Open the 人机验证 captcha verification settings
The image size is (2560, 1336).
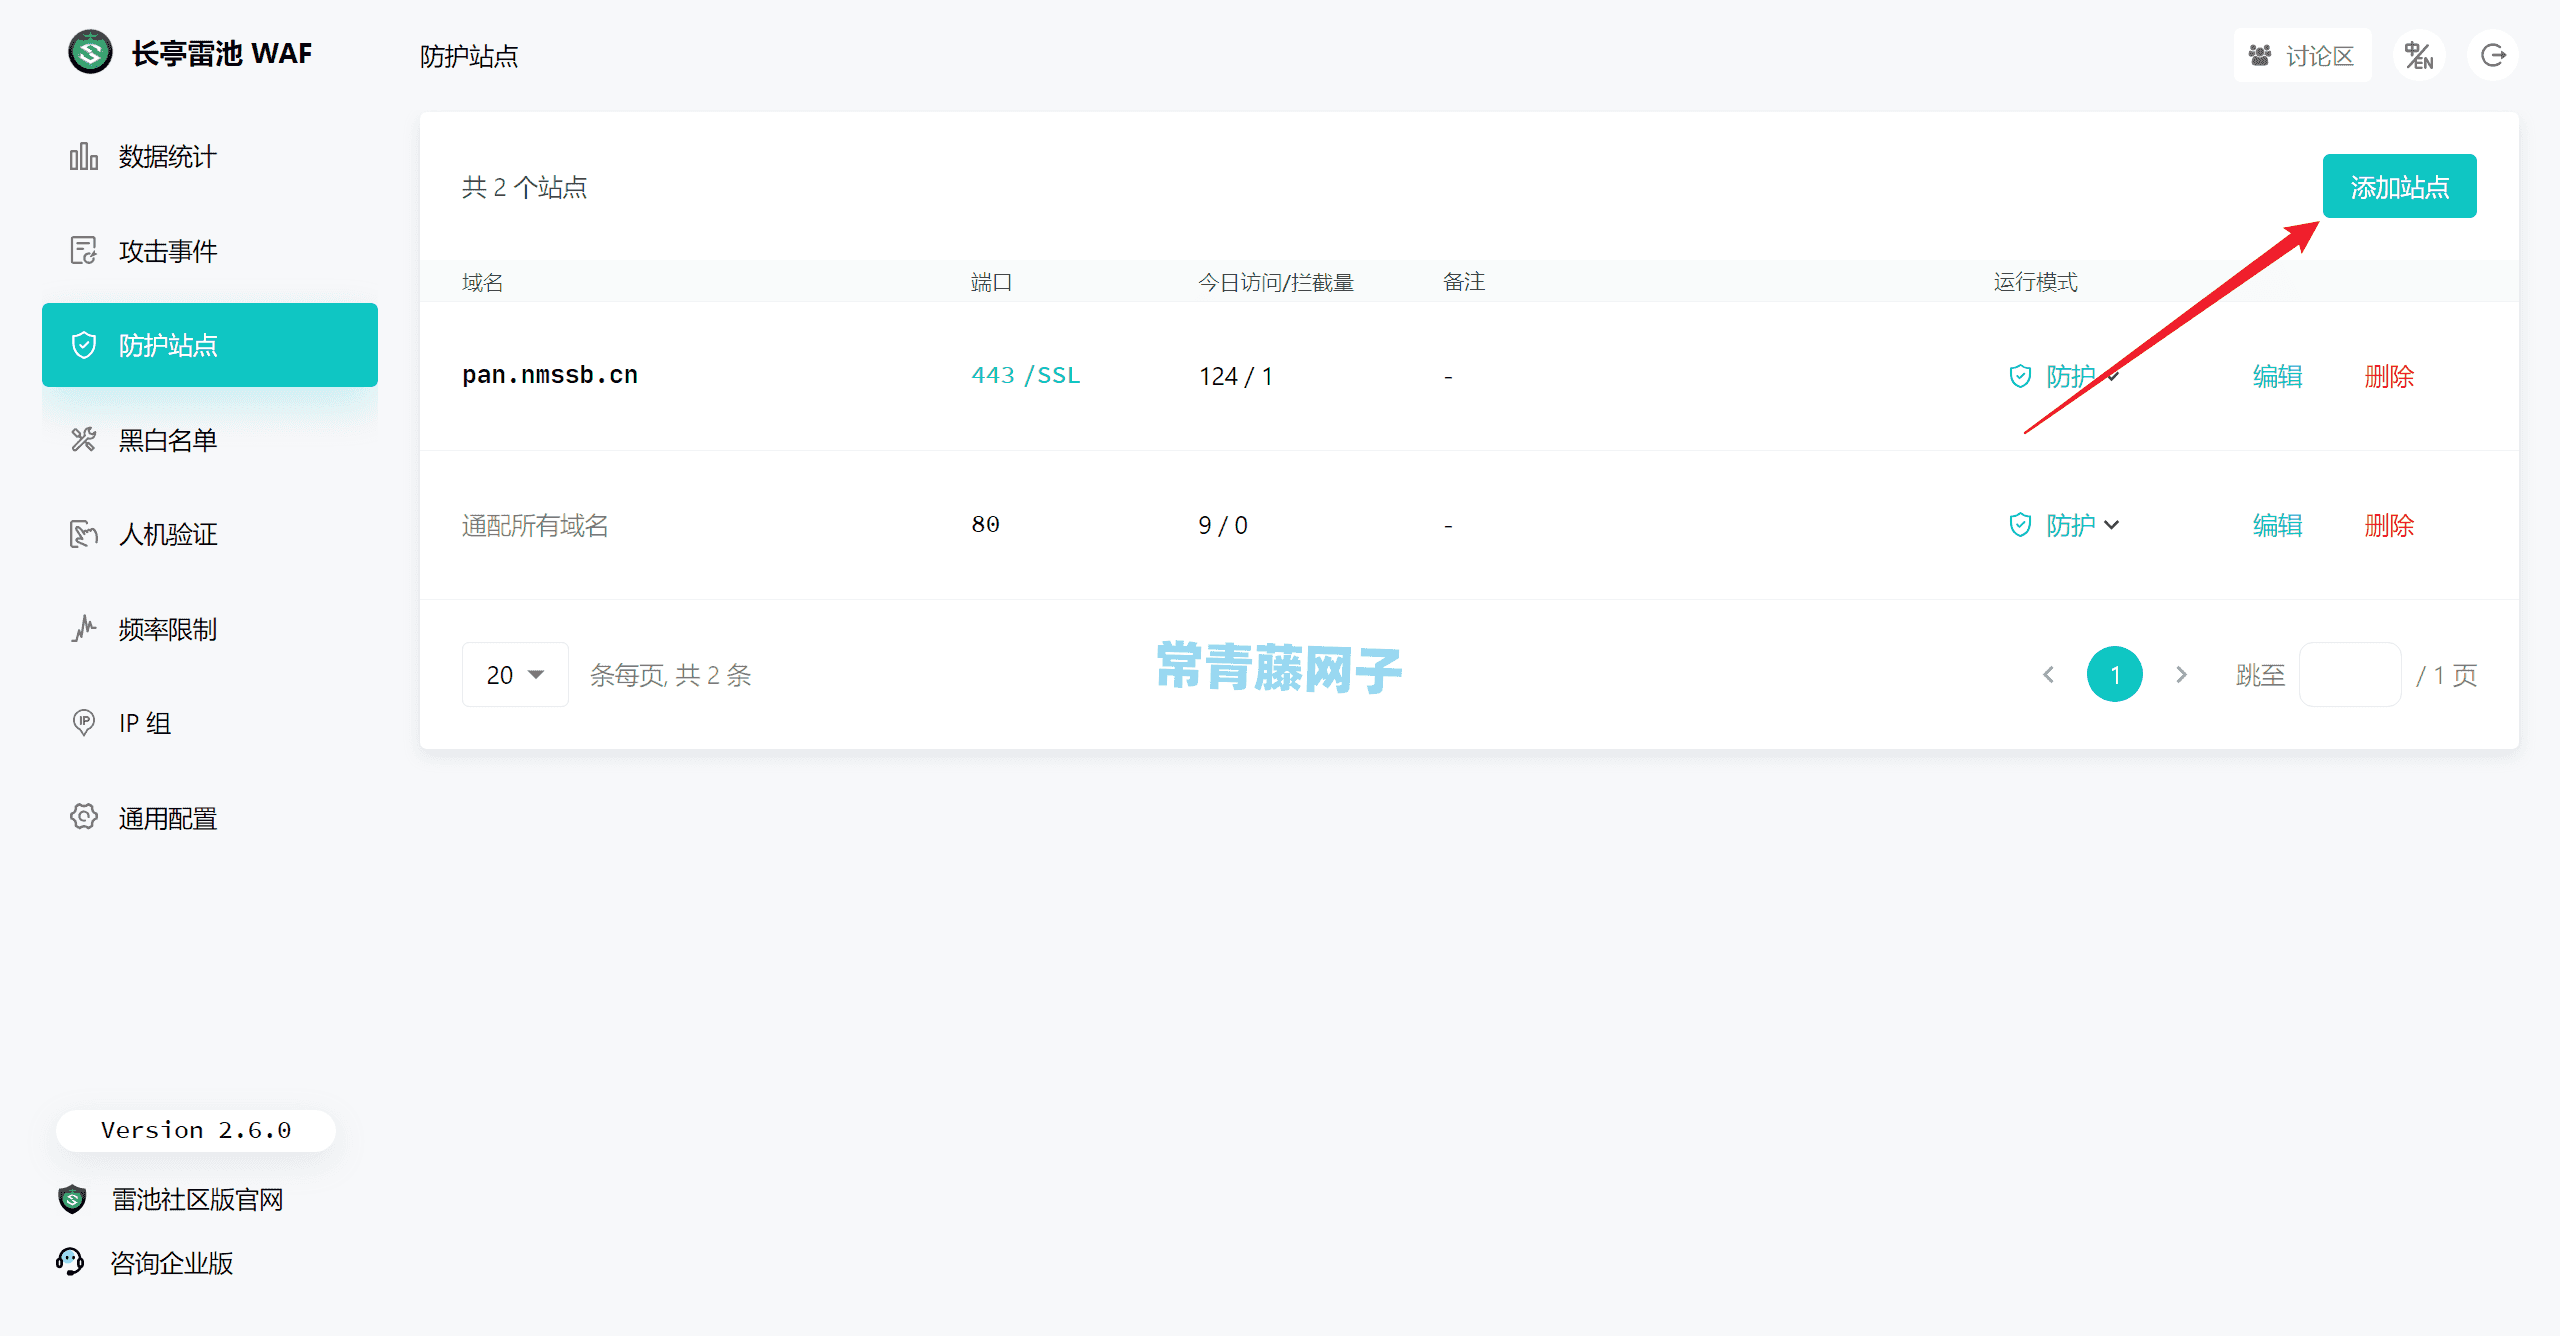click(x=167, y=534)
